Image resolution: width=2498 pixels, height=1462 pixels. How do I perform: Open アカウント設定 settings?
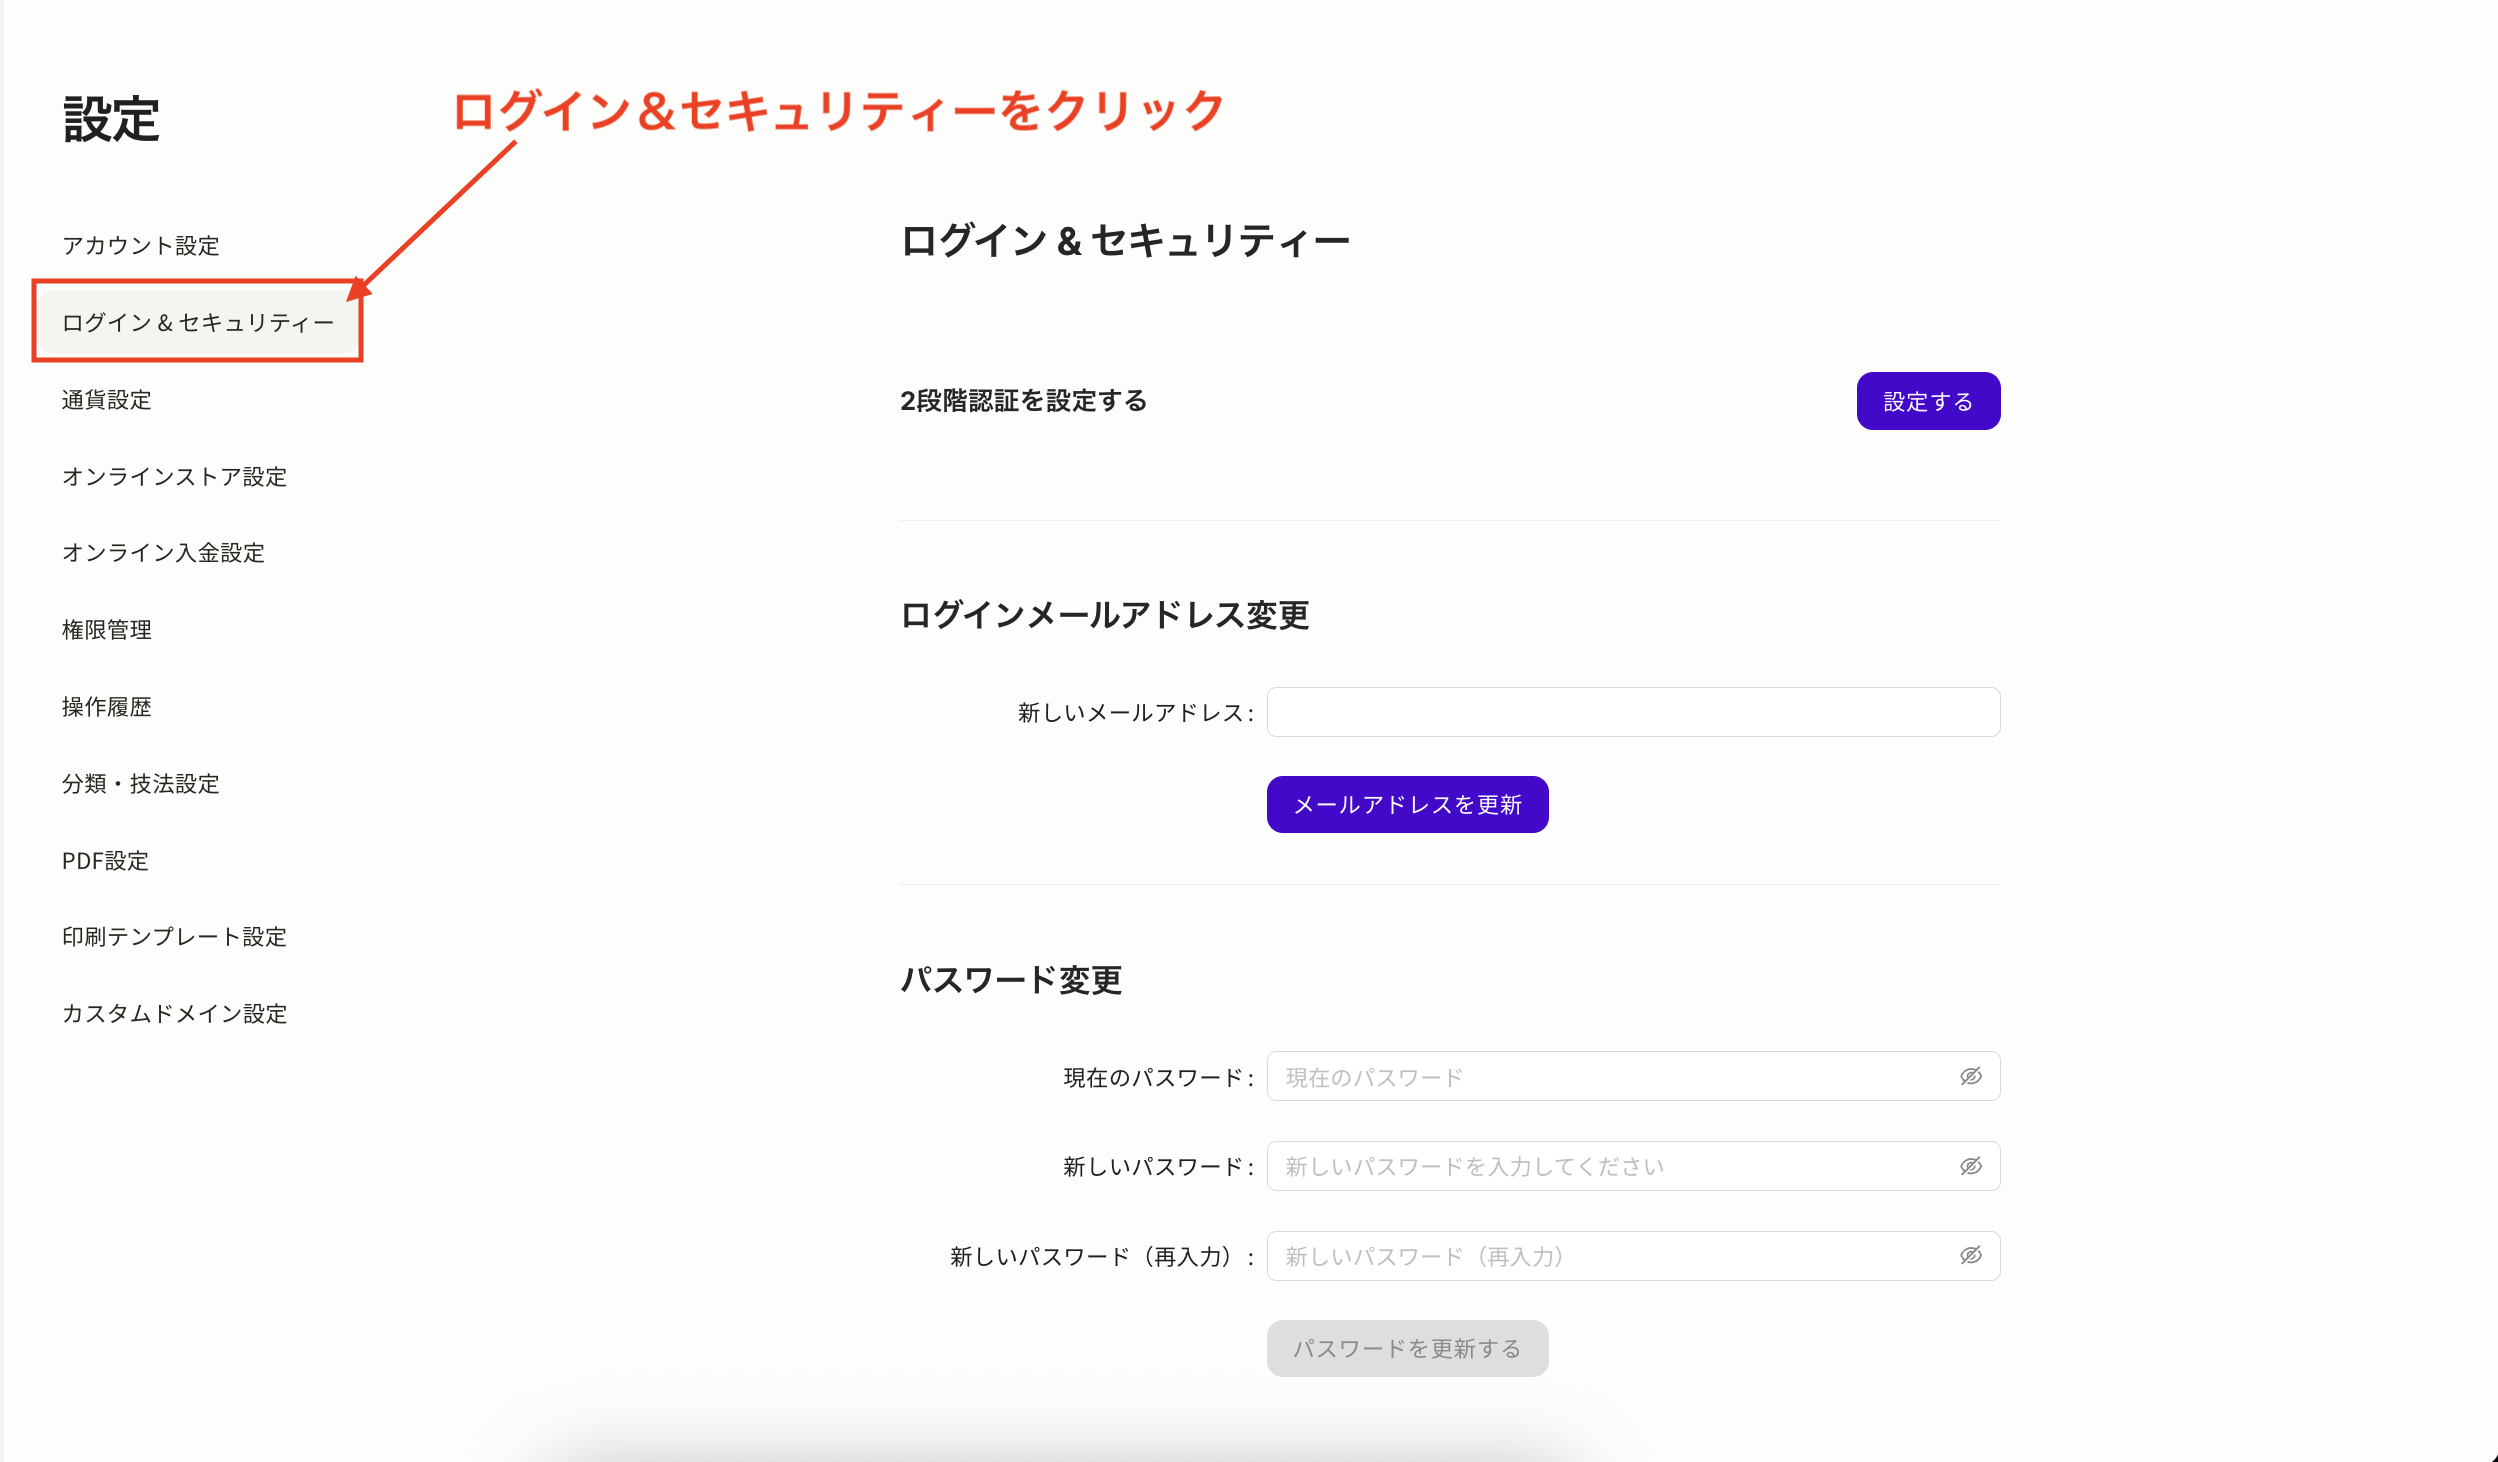pos(141,245)
